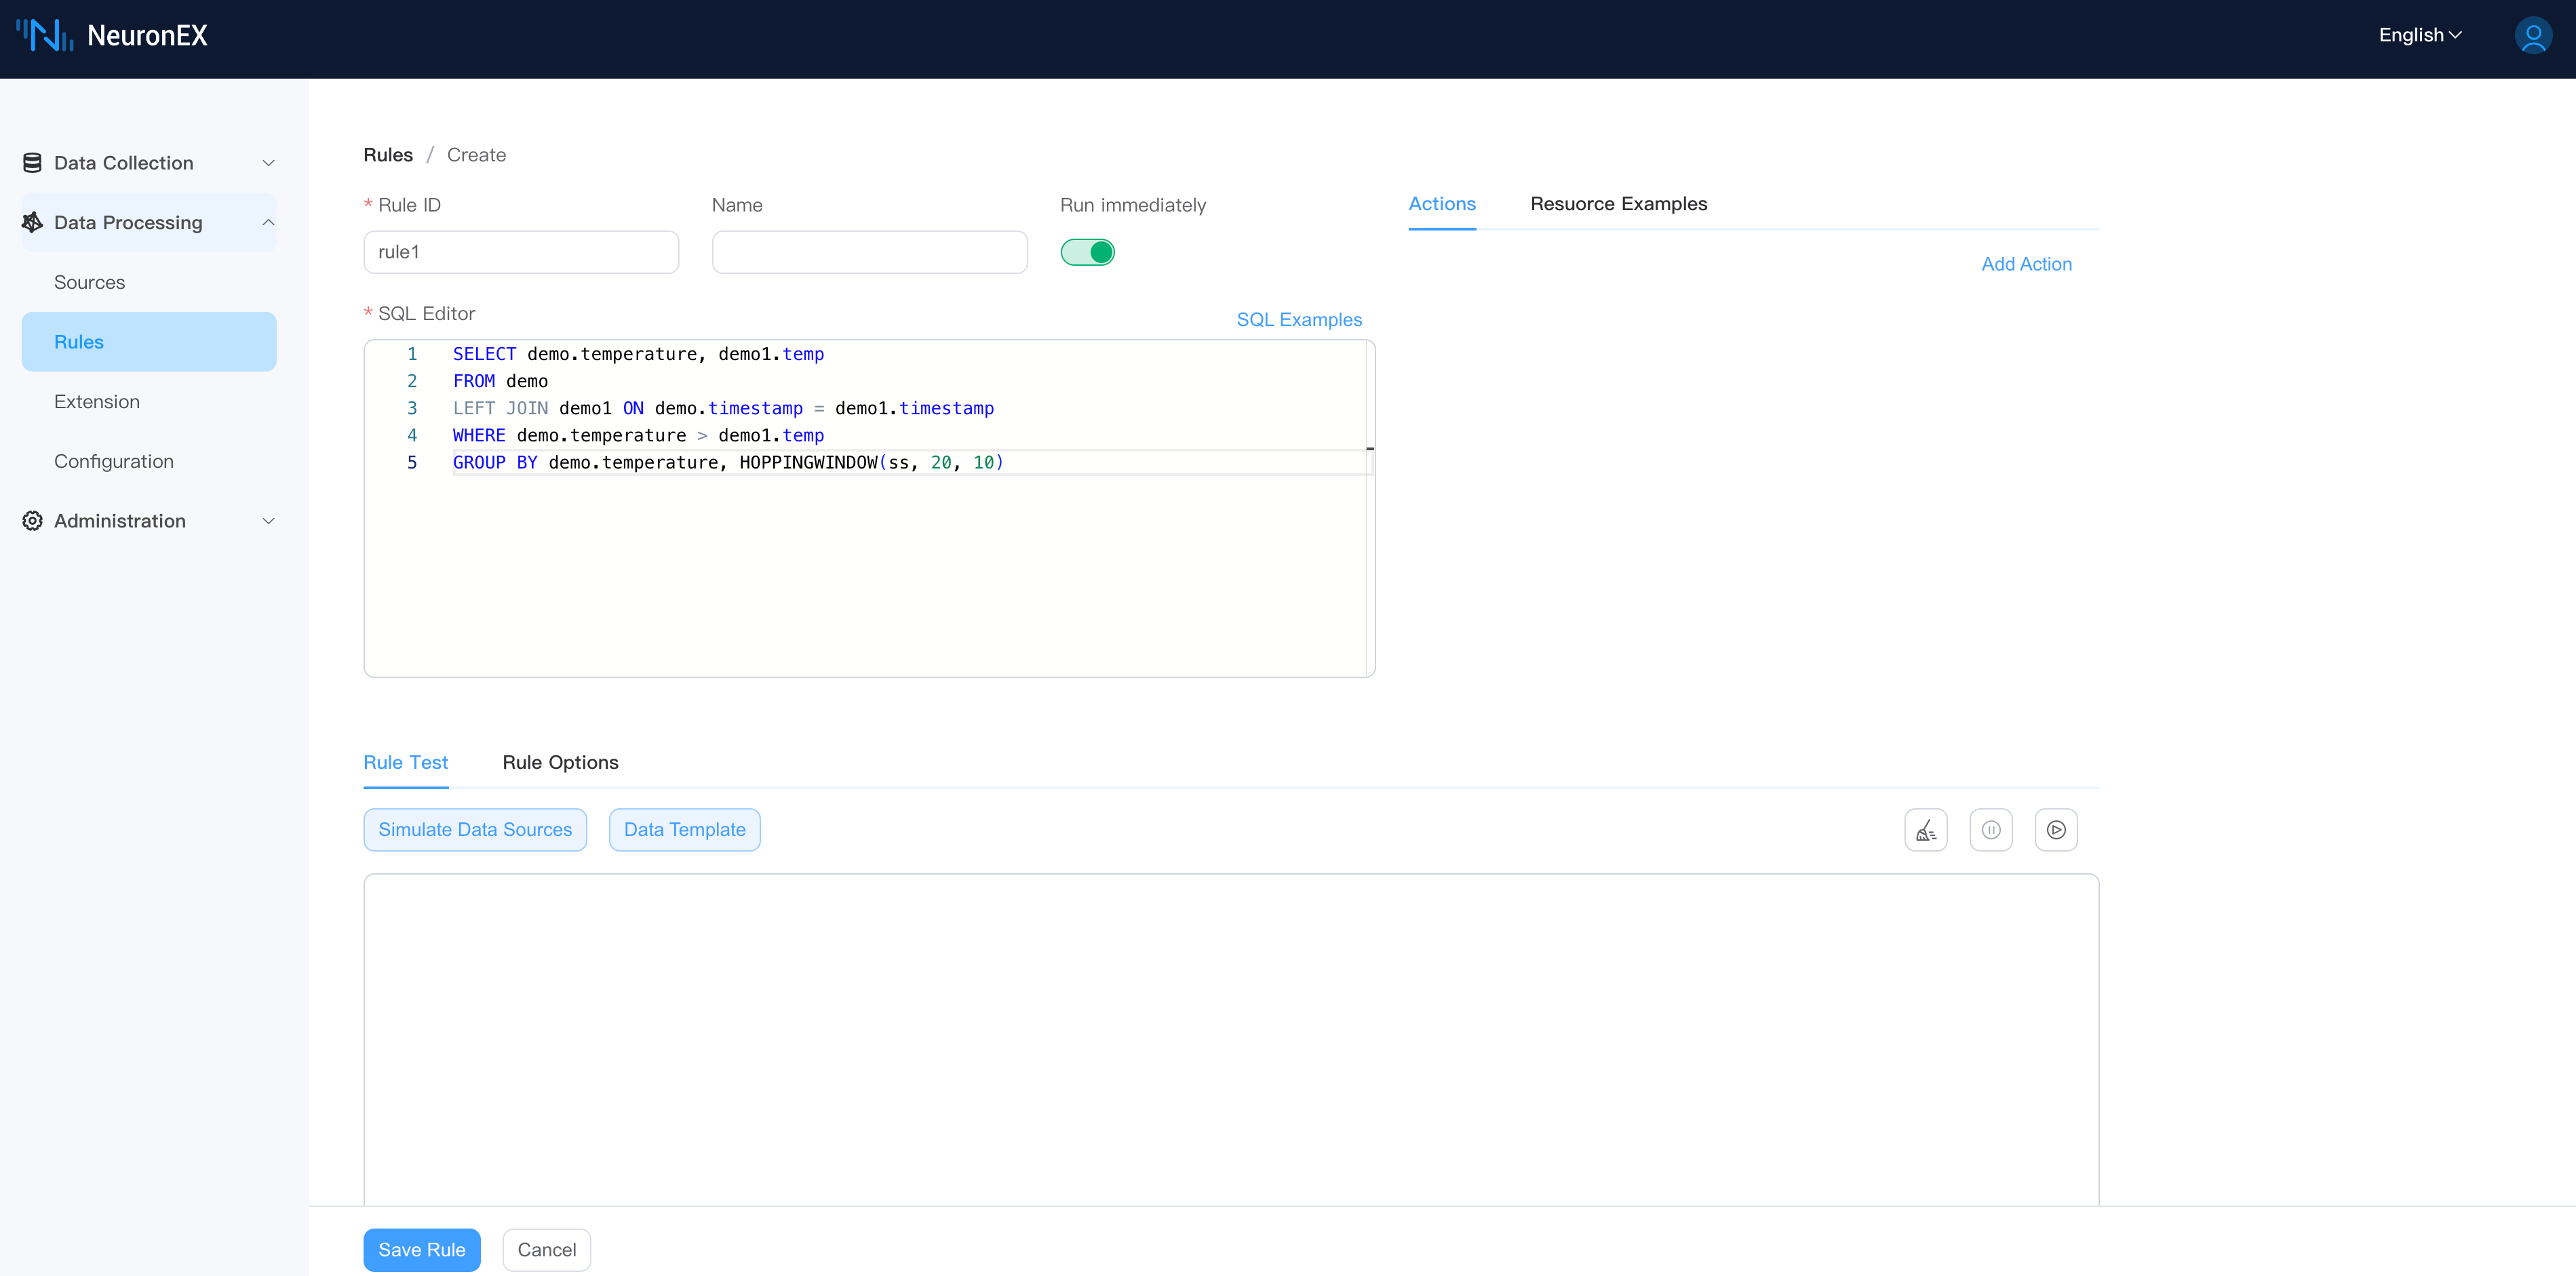Viewport: 2576px width, 1276px height.
Task: Switch to the Rule Options tab
Action: click(560, 762)
